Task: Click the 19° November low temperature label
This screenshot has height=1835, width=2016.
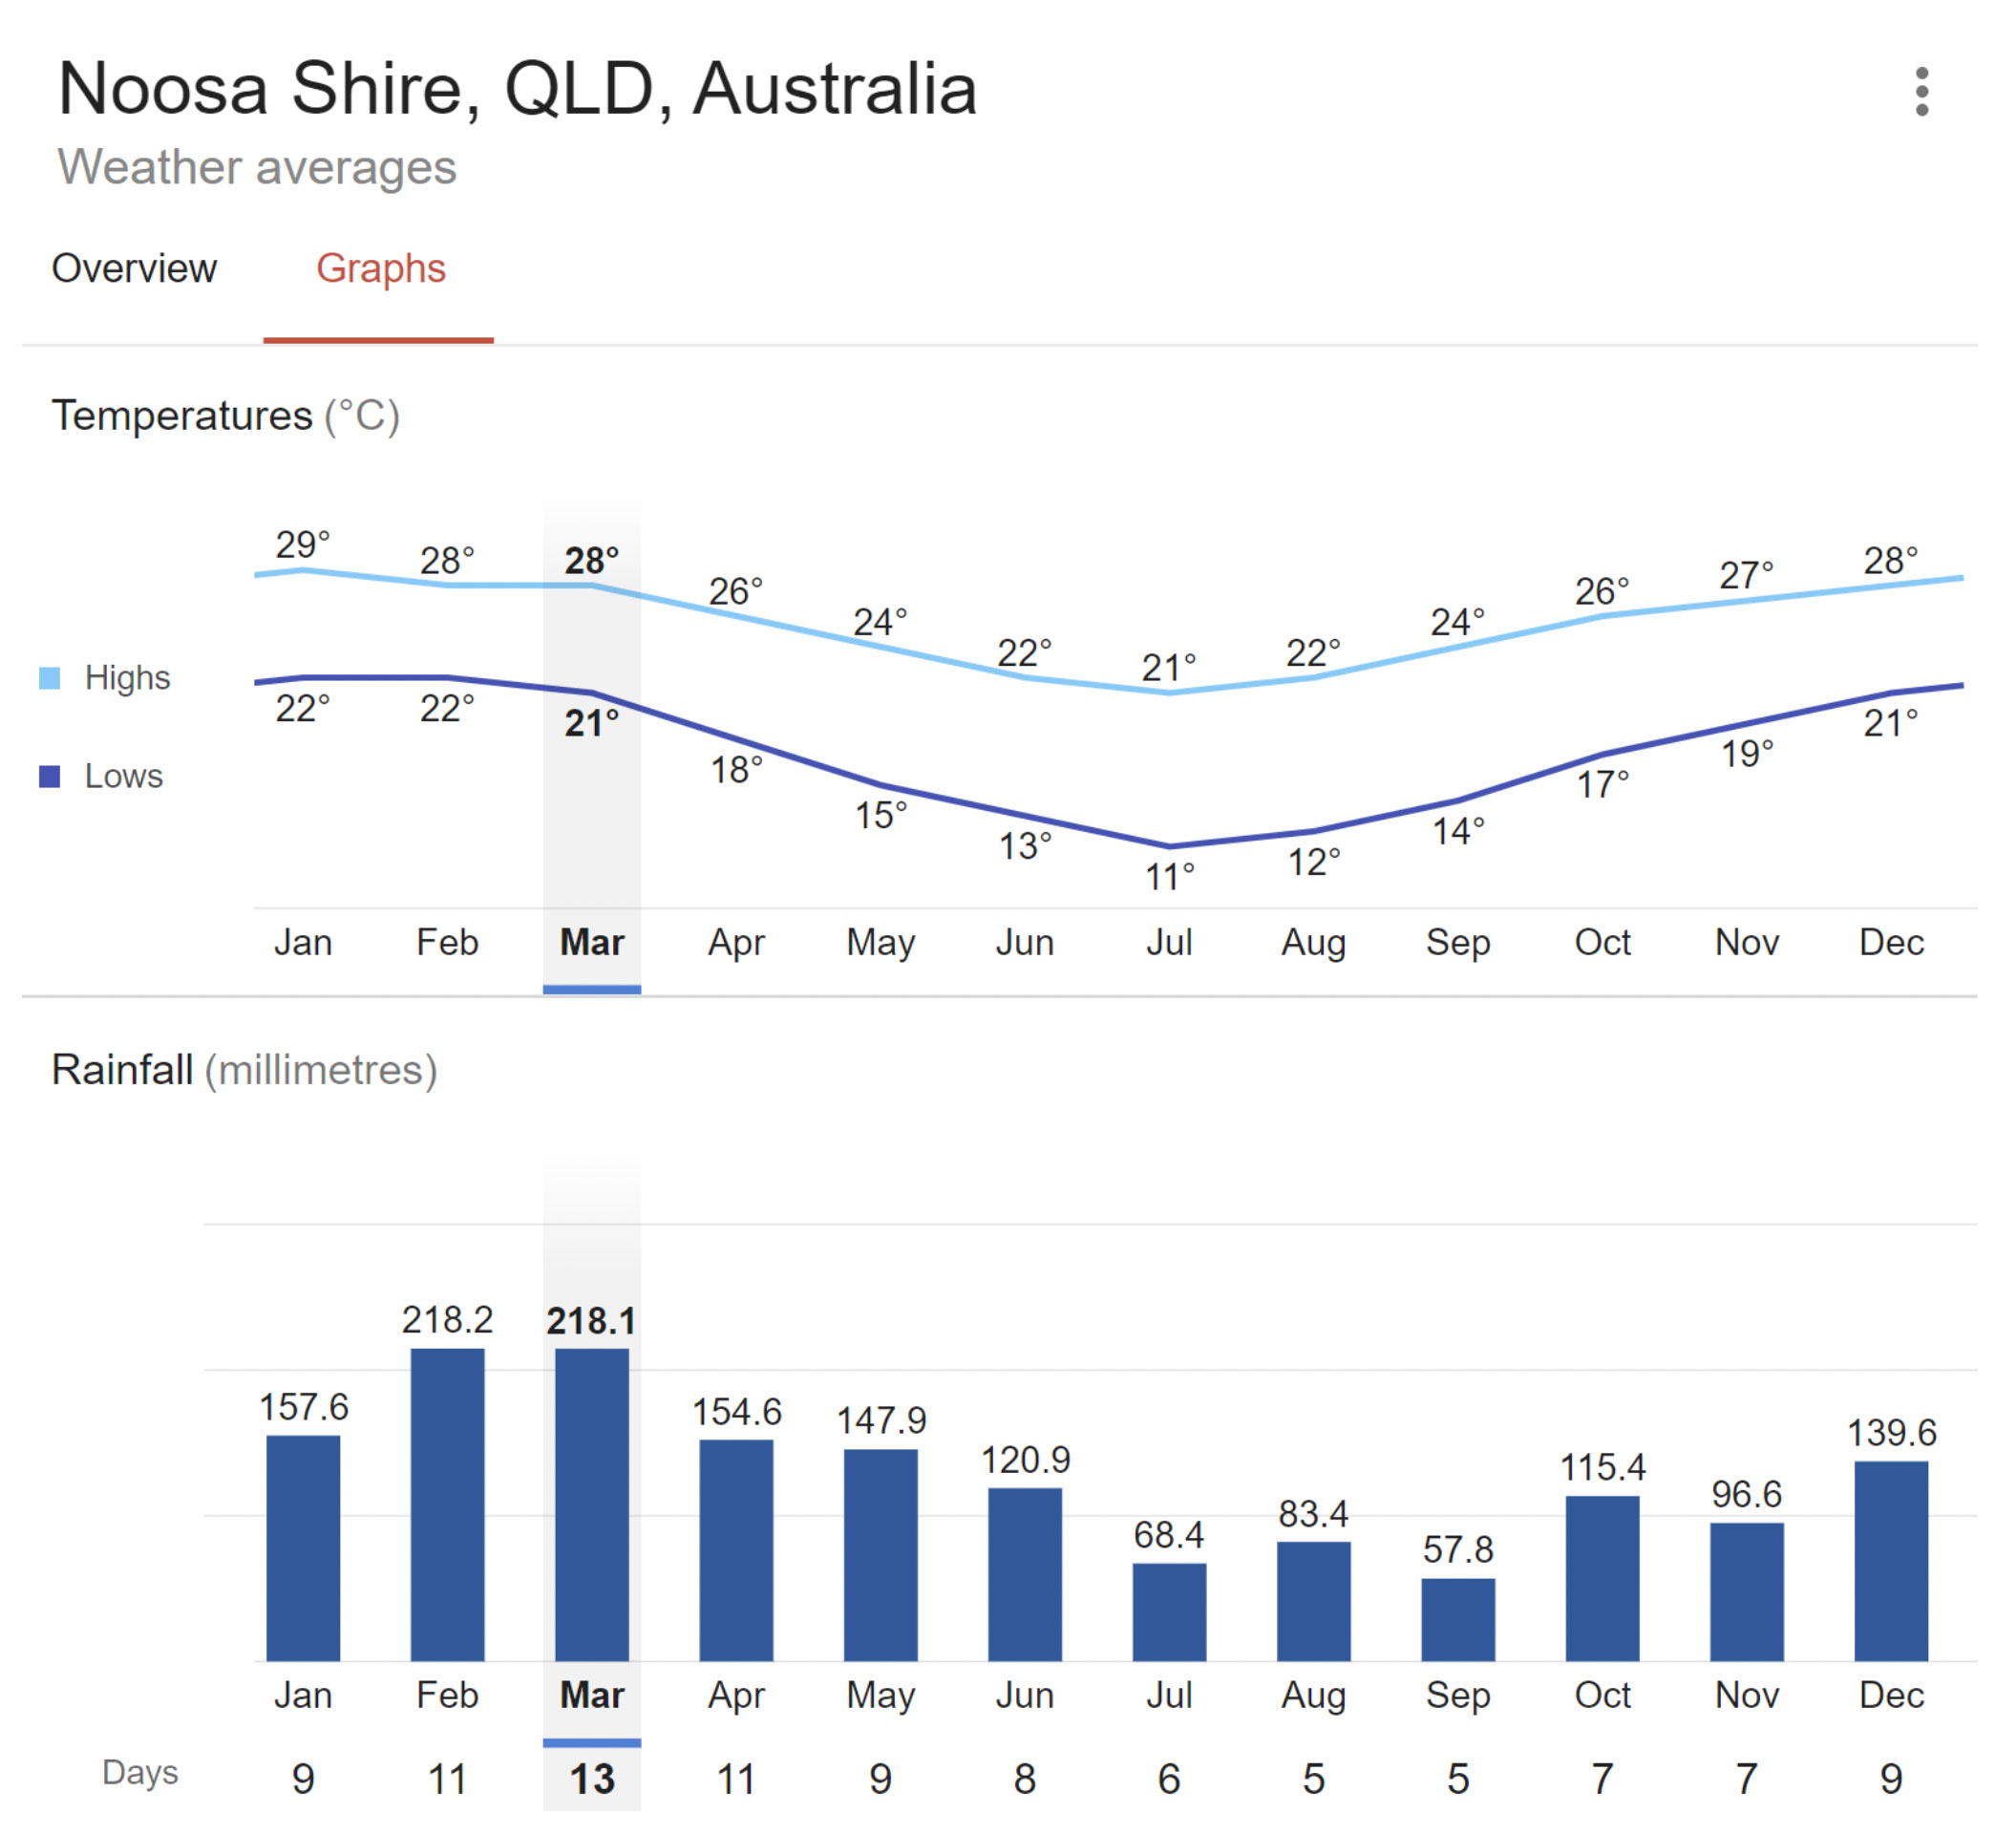Action: (1747, 754)
